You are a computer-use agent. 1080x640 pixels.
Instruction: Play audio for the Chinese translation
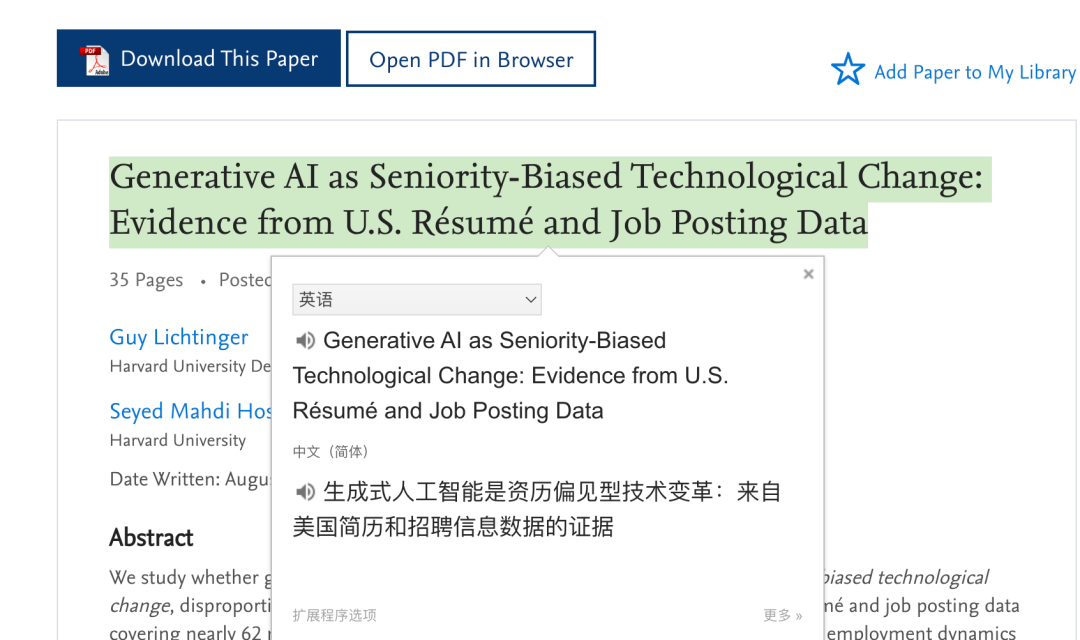point(306,492)
